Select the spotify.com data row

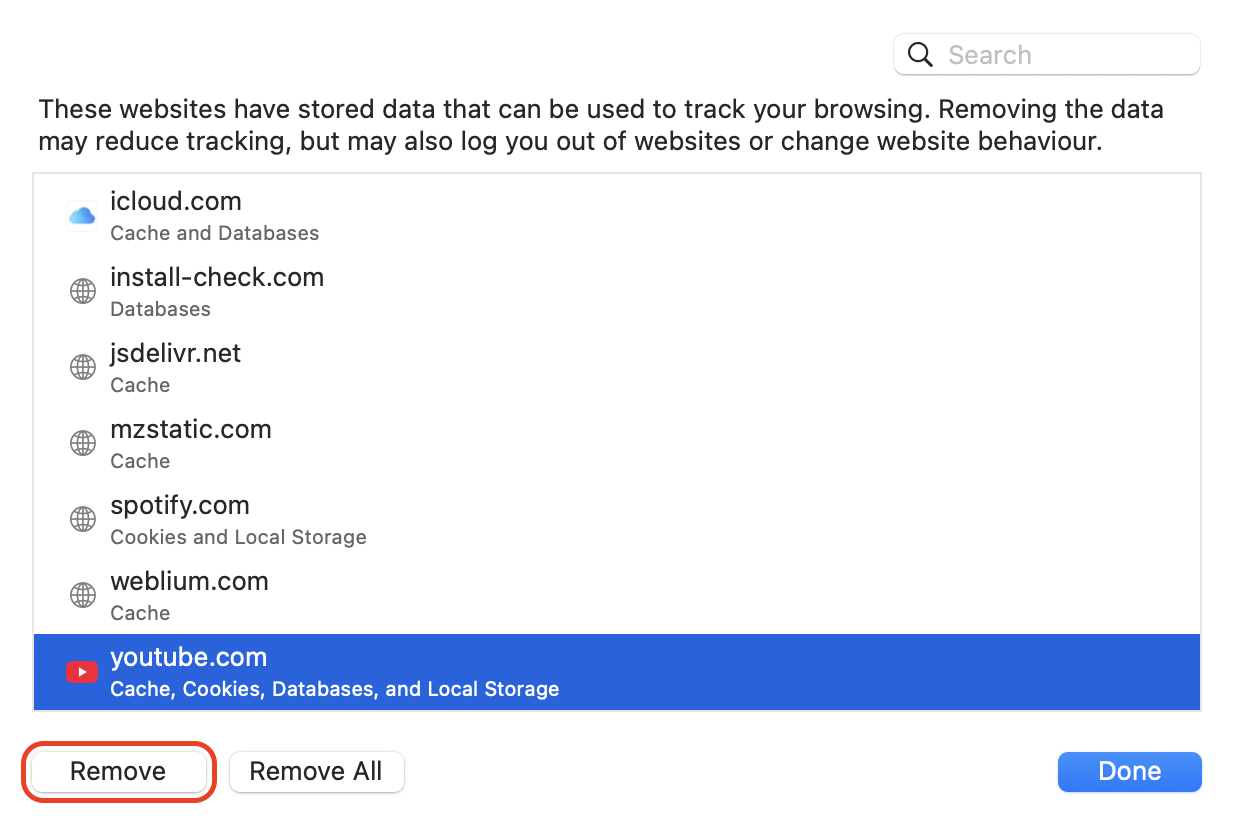(400, 519)
